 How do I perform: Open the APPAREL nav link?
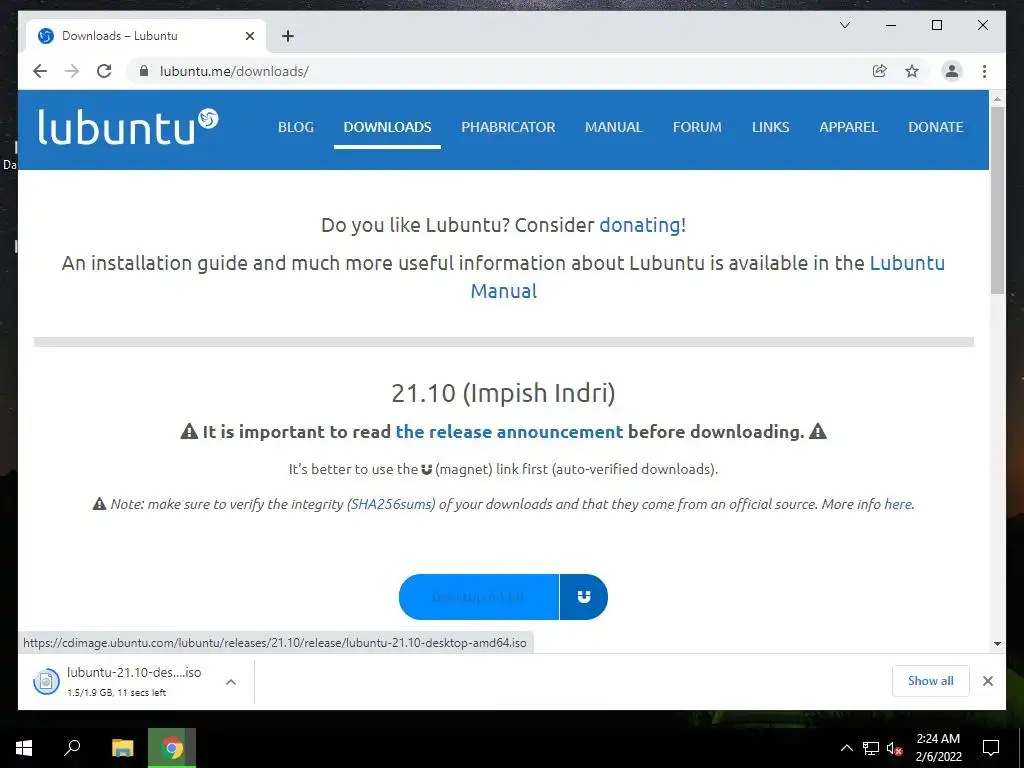(x=848, y=127)
